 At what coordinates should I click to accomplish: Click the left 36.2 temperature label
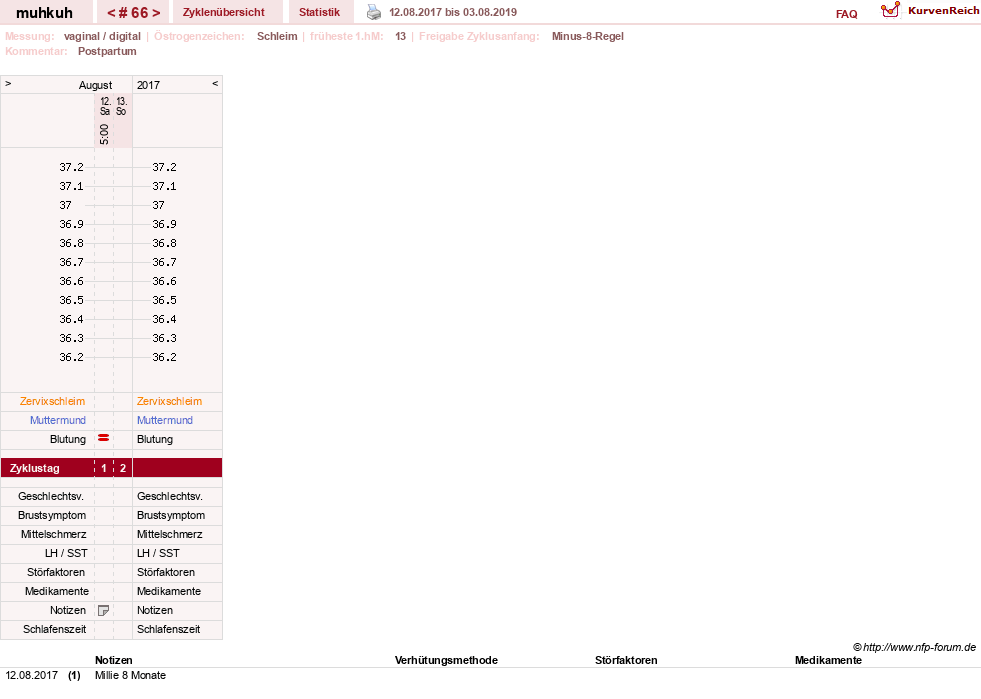coord(71,357)
